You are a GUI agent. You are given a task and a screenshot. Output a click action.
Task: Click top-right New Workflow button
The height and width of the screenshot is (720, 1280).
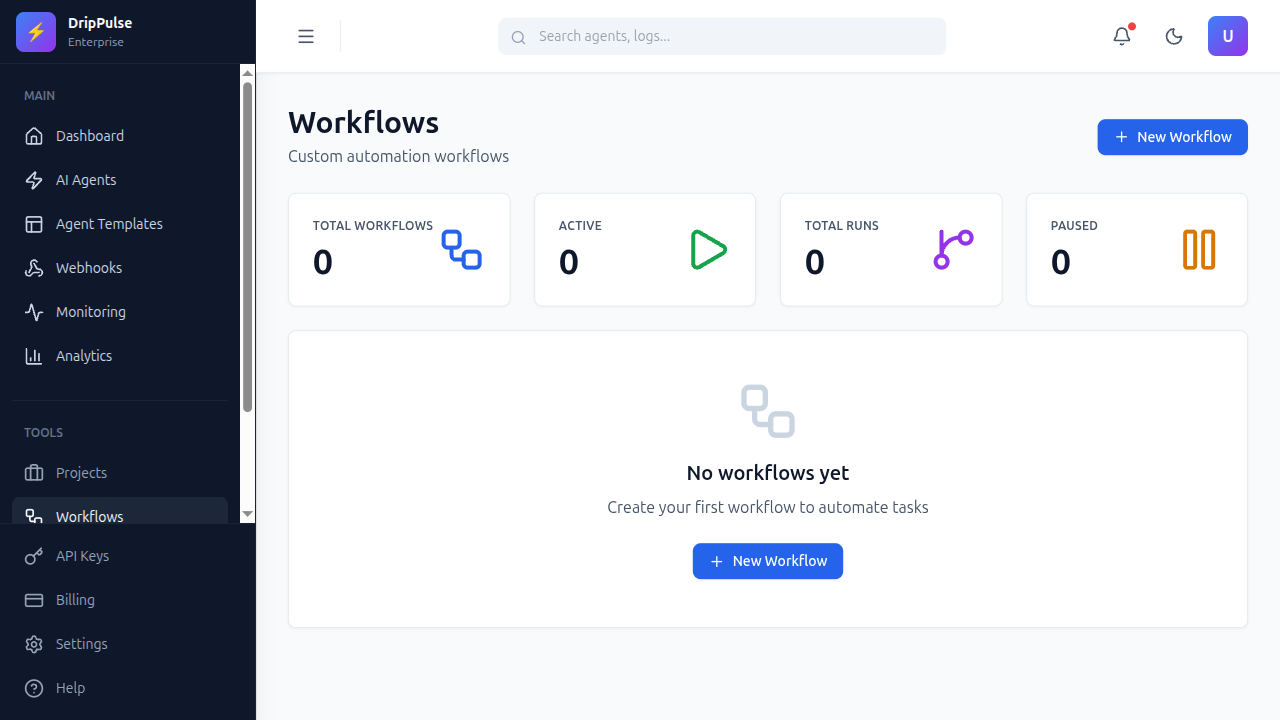point(1172,137)
